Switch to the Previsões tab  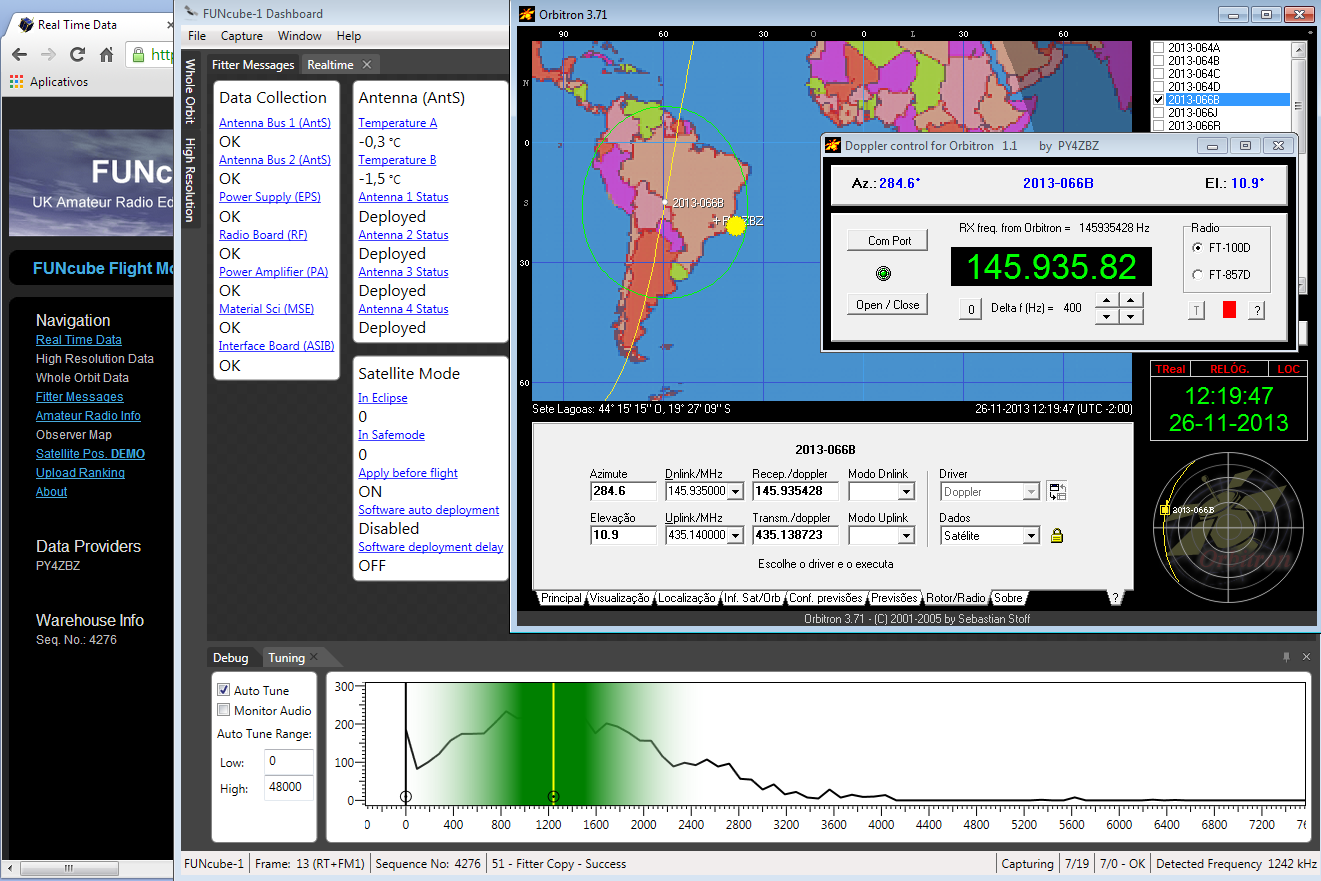[x=894, y=598]
